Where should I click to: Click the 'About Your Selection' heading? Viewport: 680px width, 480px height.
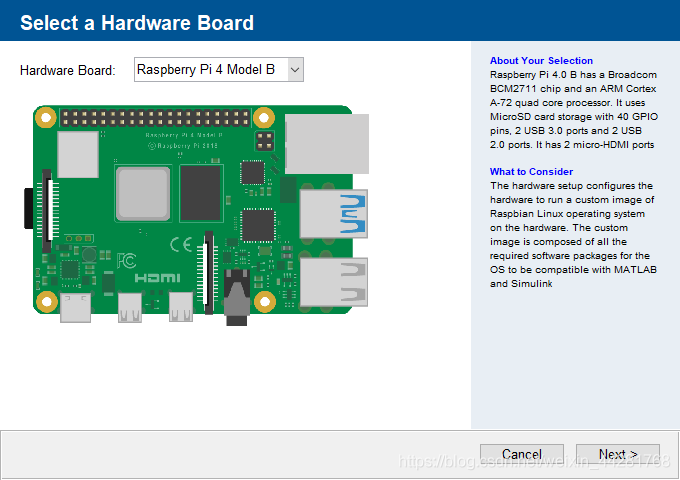tap(541, 61)
